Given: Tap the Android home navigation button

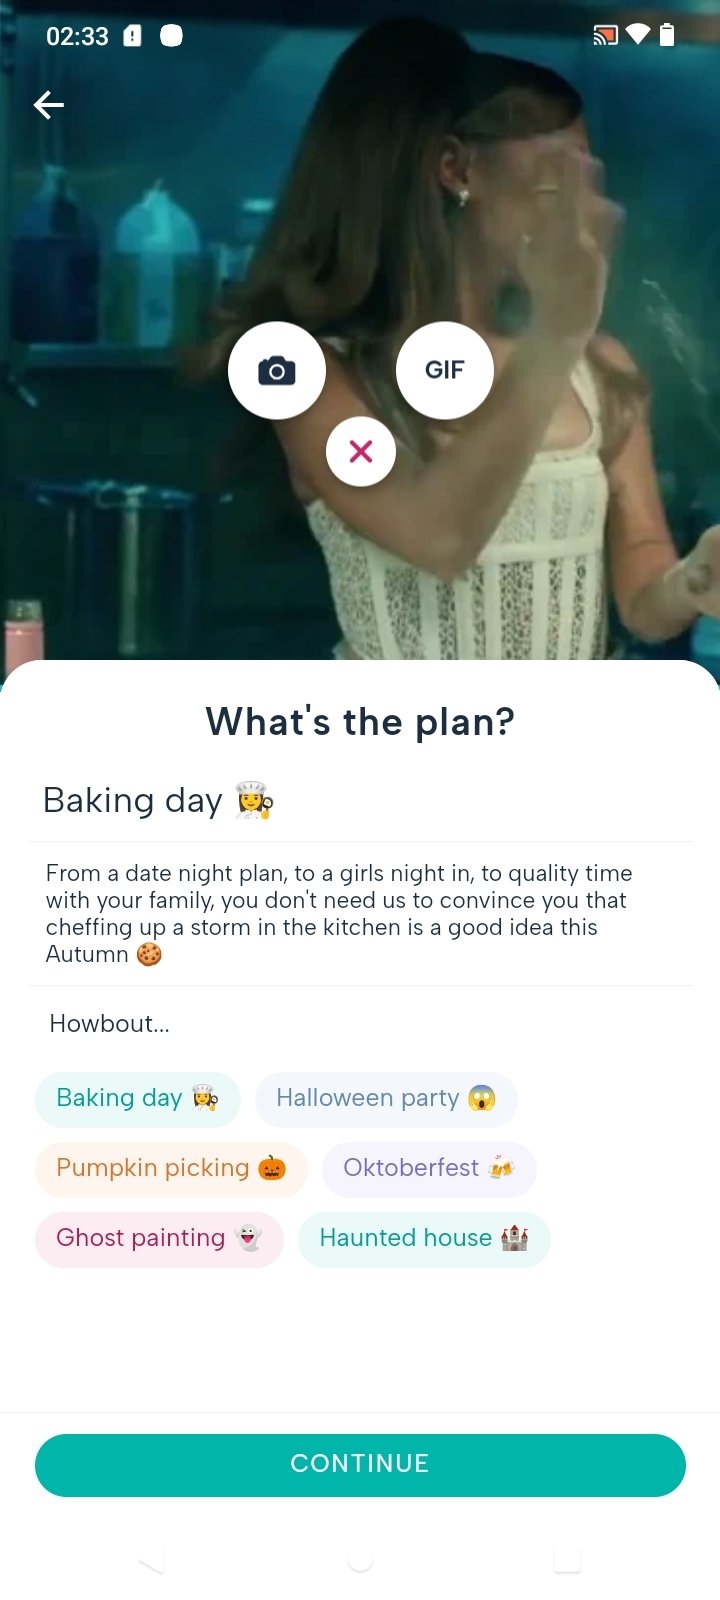Looking at the screenshot, I should [360, 1559].
